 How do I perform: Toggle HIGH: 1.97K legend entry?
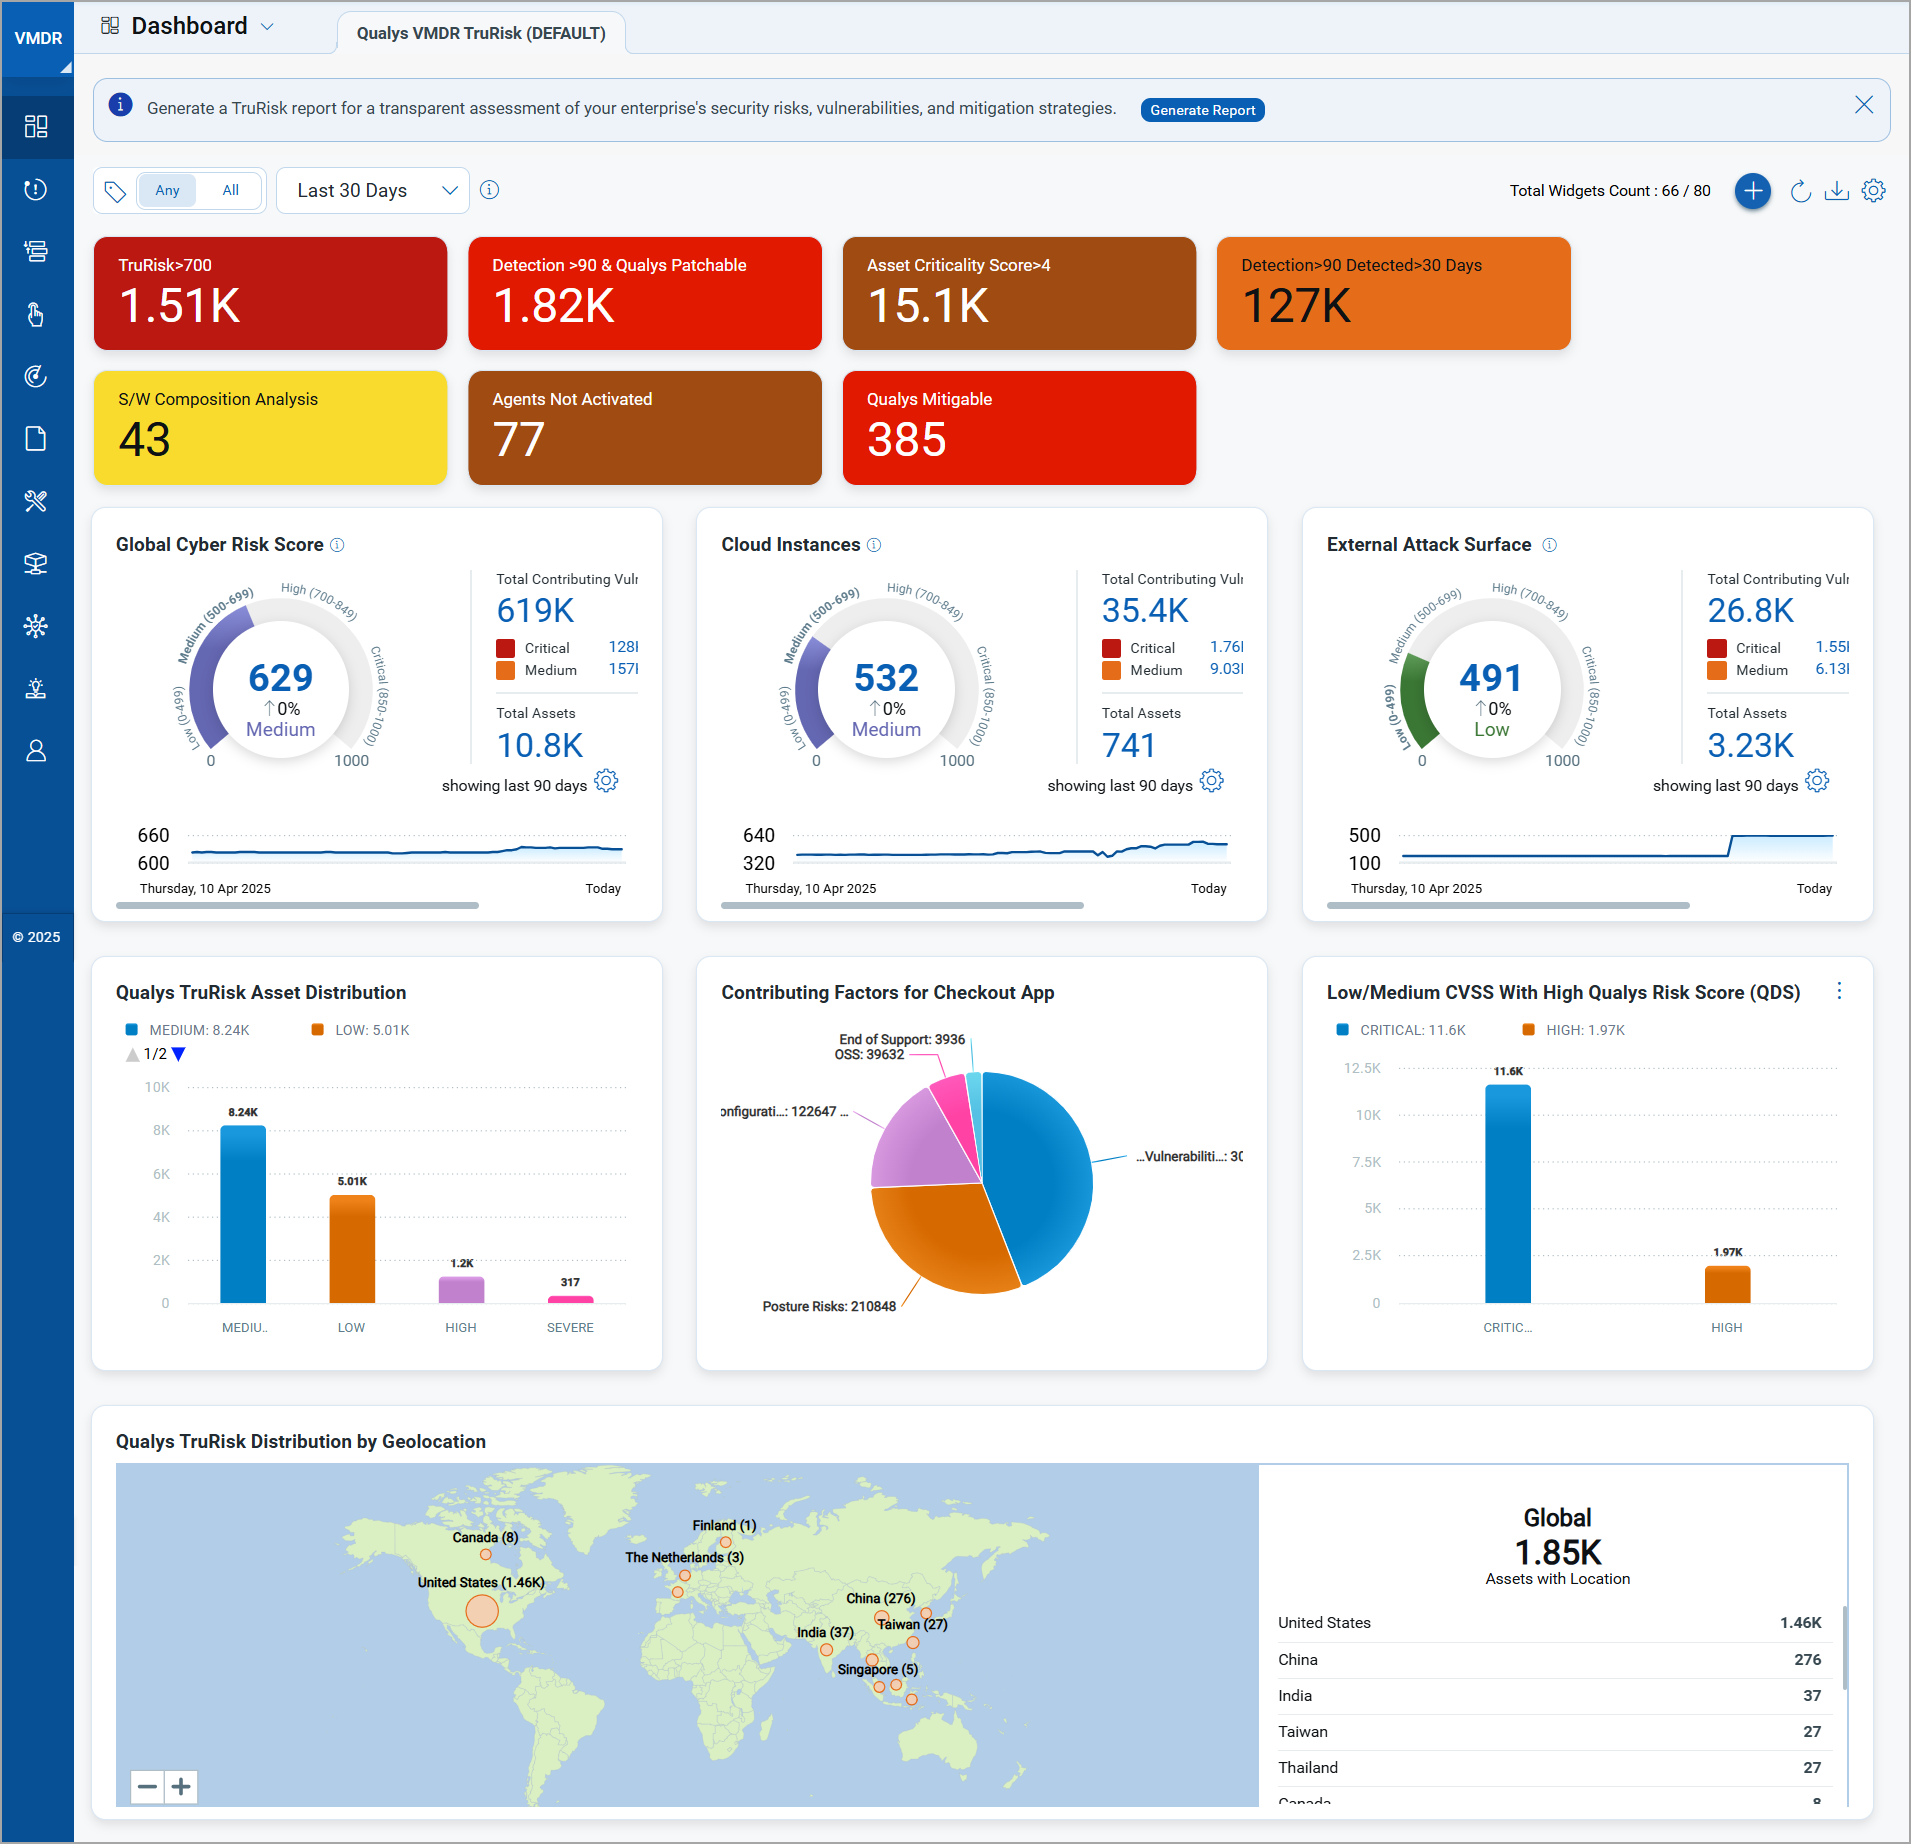pos(1573,1030)
